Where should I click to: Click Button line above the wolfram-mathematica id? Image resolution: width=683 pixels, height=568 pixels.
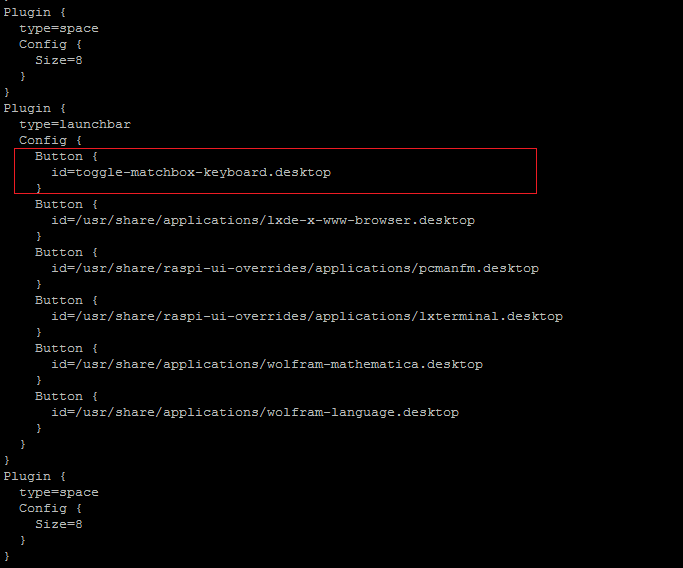click(x=66, y=348)
